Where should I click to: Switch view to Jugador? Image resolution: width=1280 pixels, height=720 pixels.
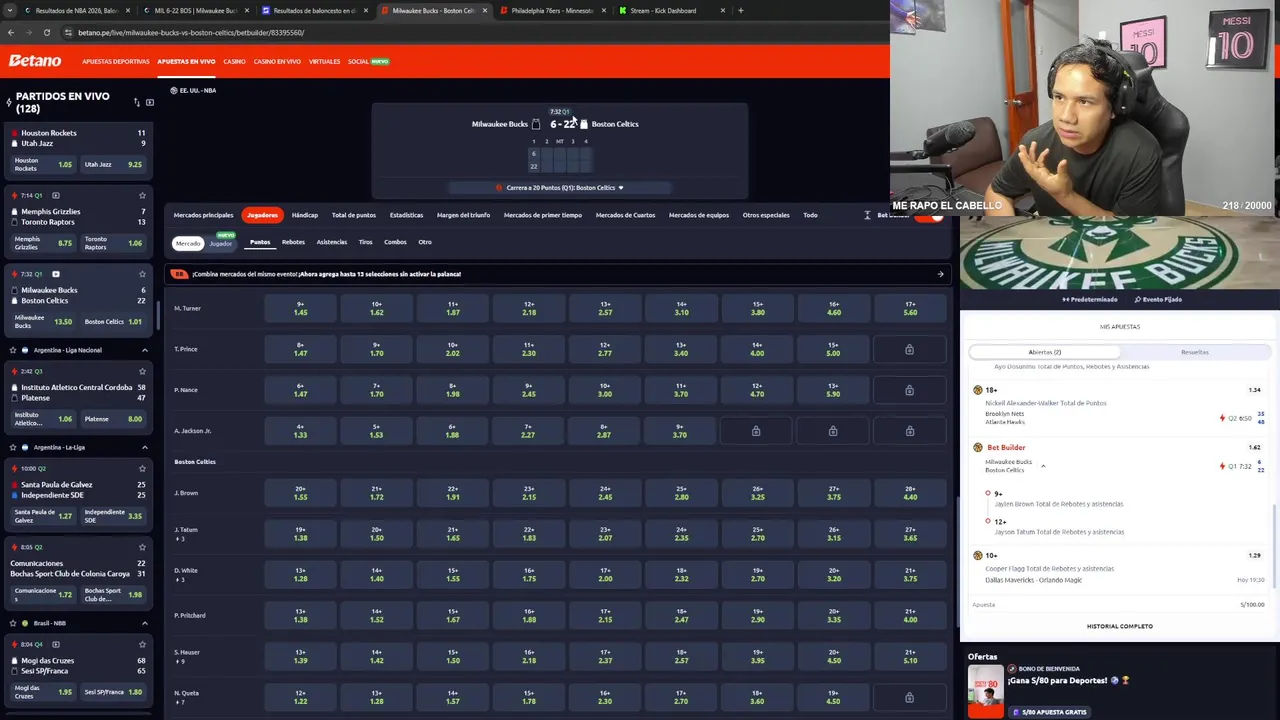(221, 243)
